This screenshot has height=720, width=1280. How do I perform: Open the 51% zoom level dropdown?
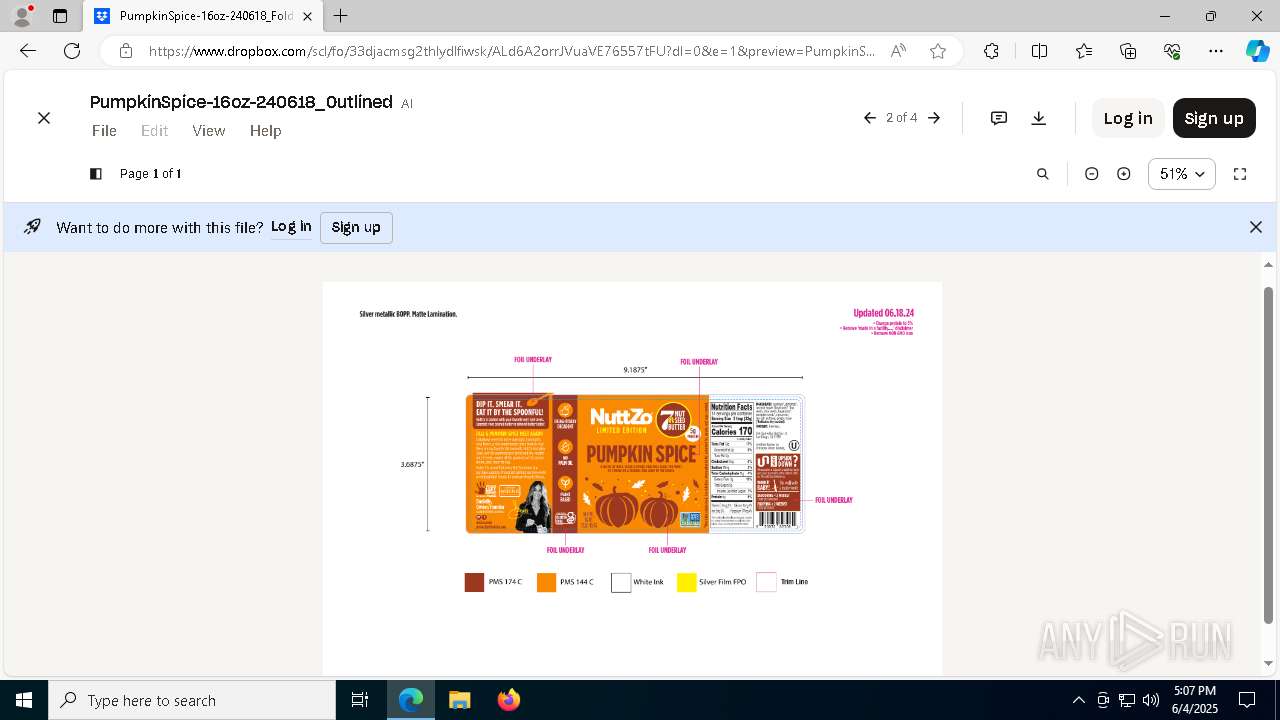(x=1182, y=174)
